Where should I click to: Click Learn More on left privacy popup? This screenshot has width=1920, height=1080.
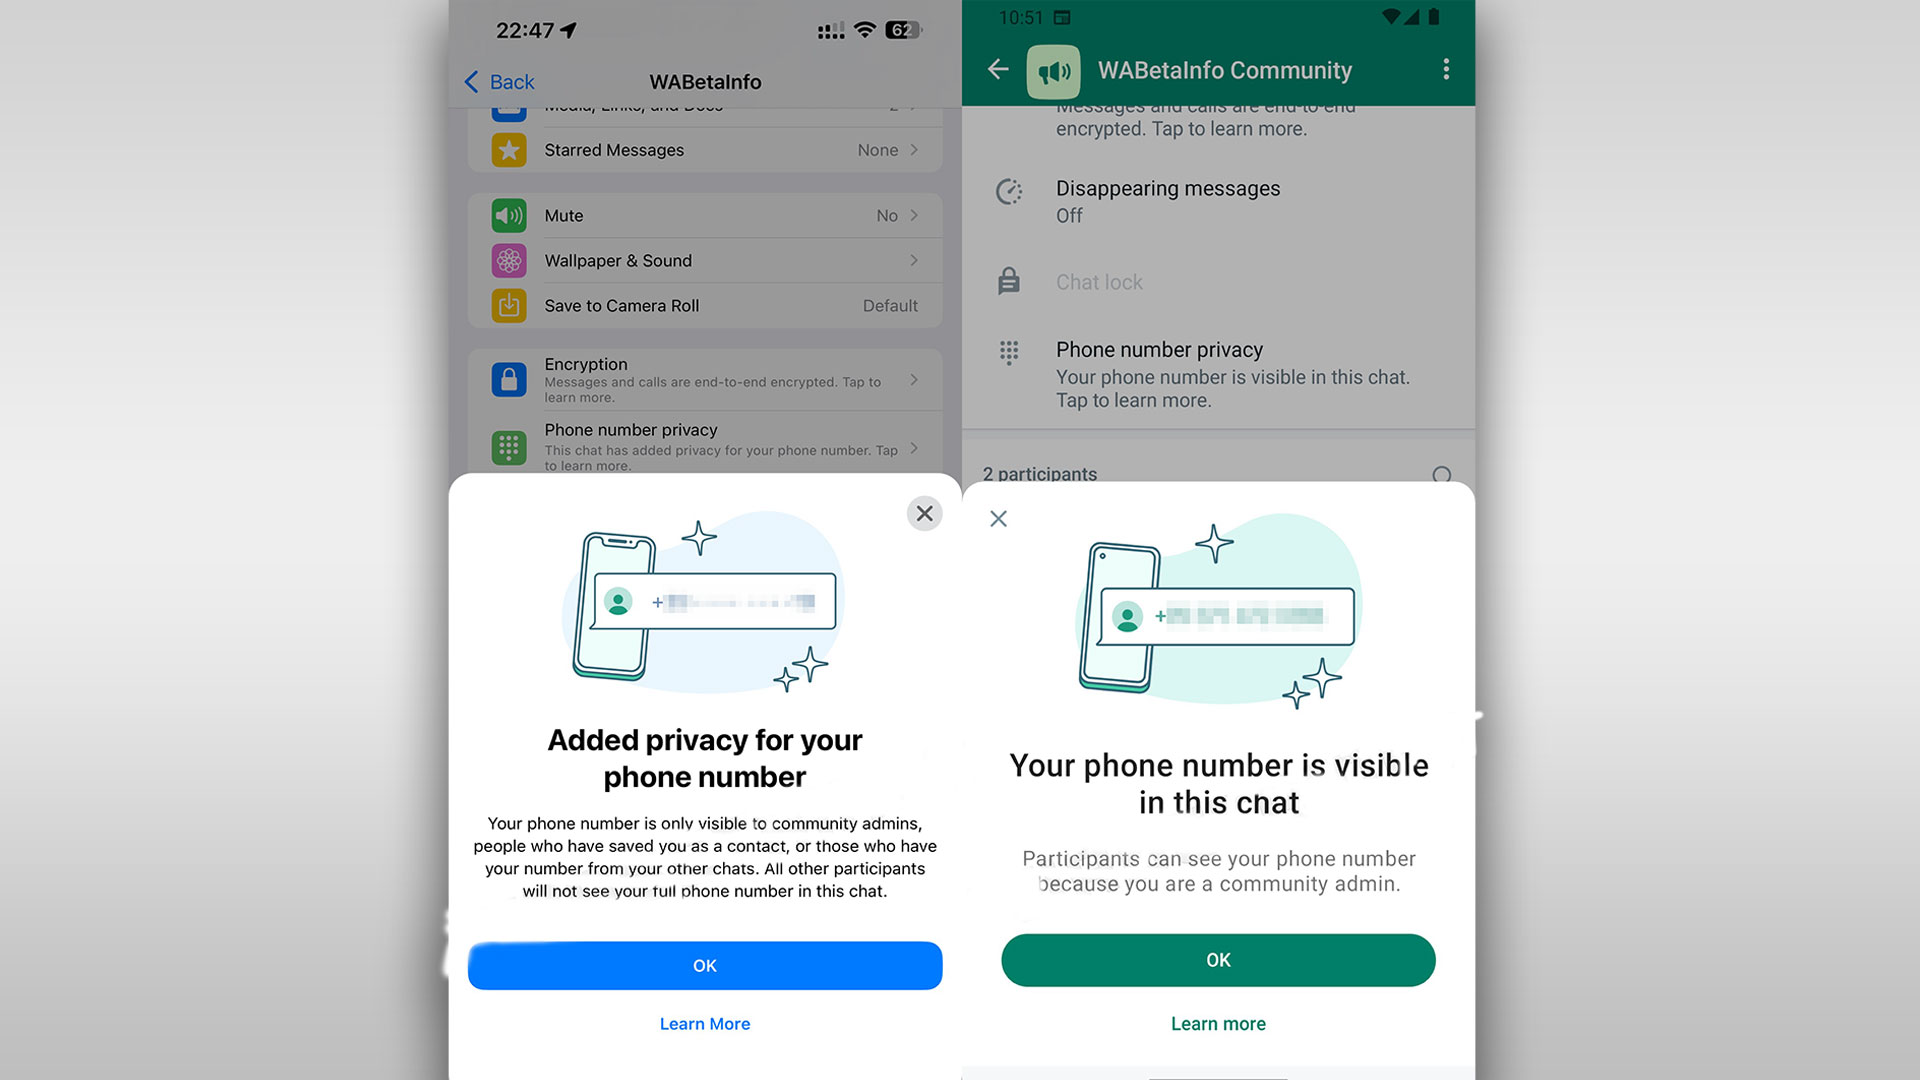tap(704, 1023)
